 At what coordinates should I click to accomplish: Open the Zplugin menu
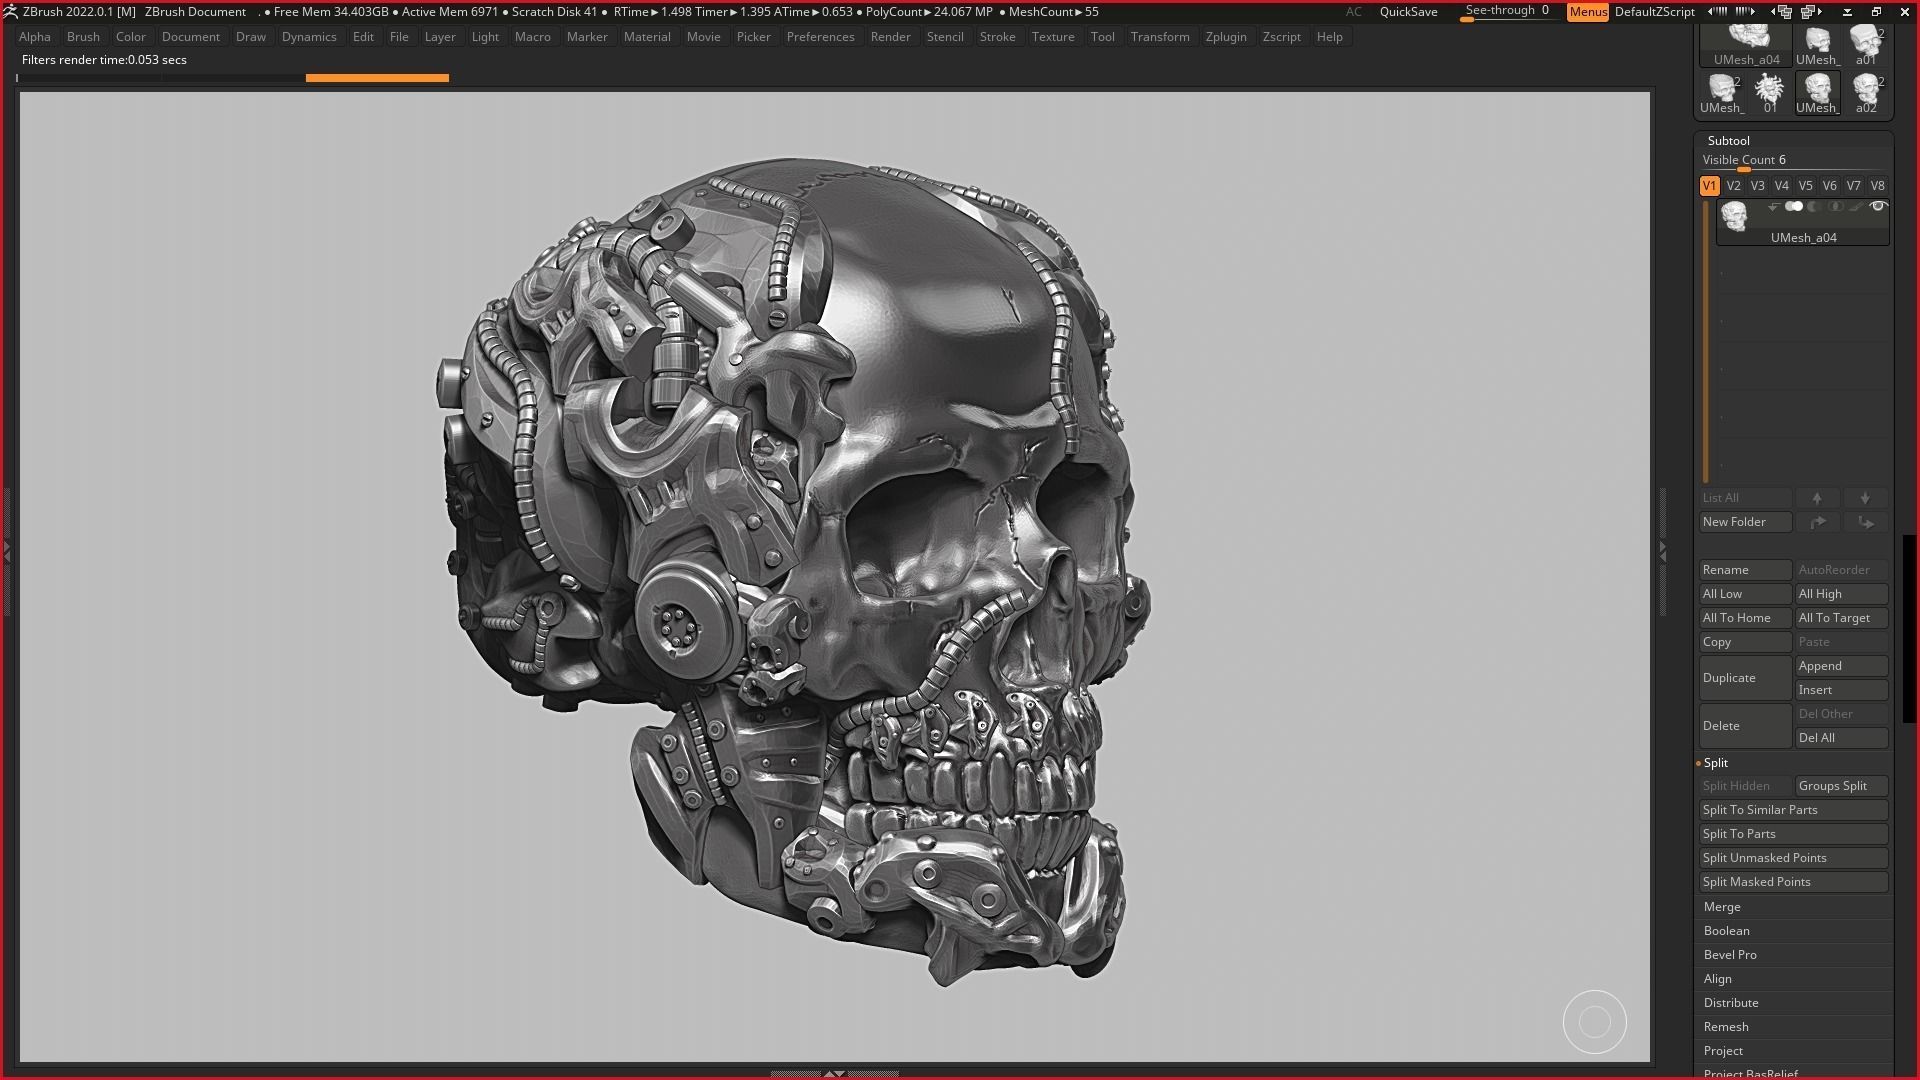[x=1226, y=37]
